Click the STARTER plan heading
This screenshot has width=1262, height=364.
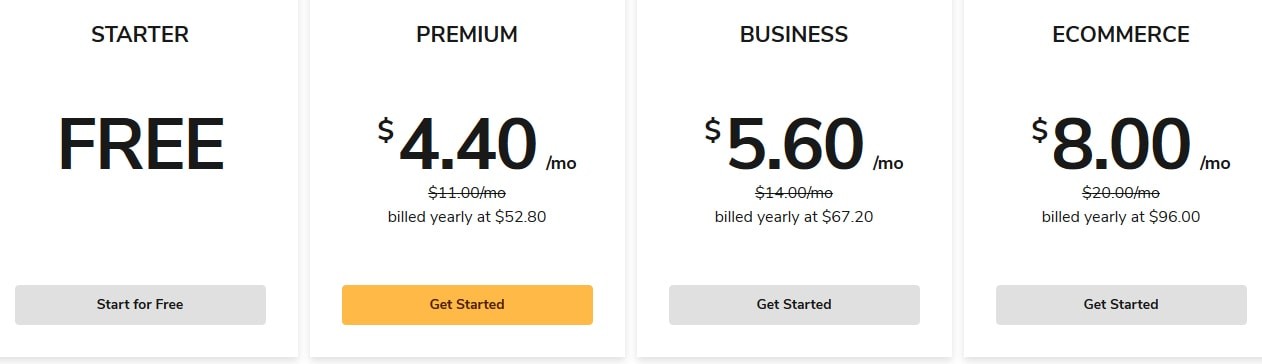coord(140,35)
